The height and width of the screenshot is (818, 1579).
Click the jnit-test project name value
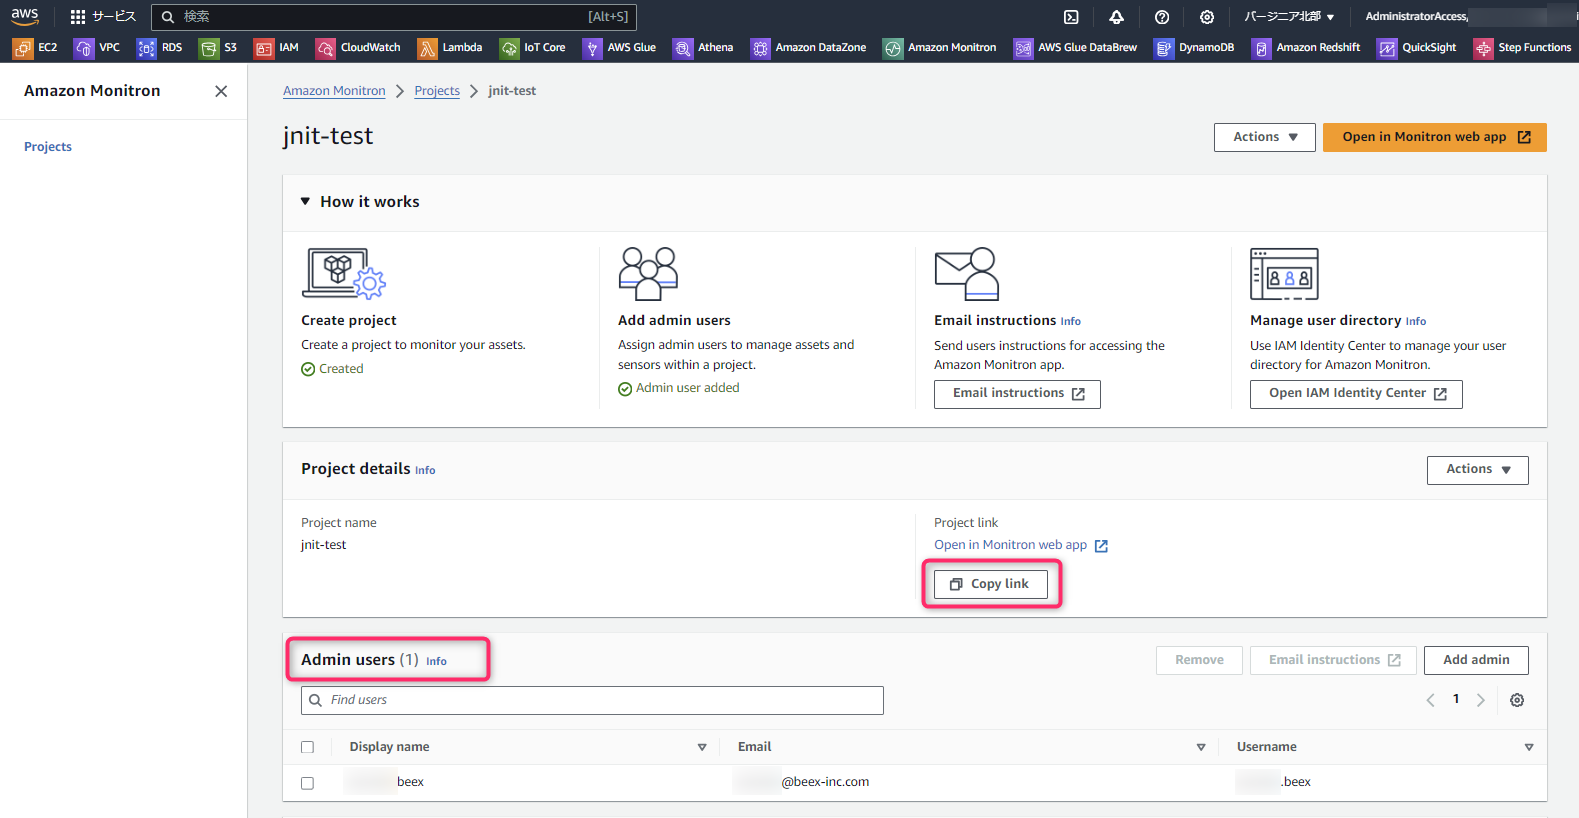(324, 545)
